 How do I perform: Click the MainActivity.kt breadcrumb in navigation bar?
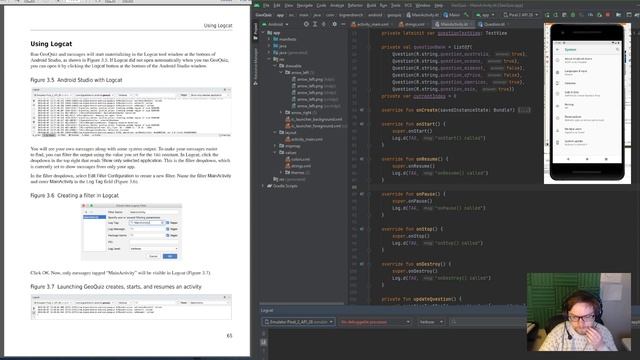(422, 15)
